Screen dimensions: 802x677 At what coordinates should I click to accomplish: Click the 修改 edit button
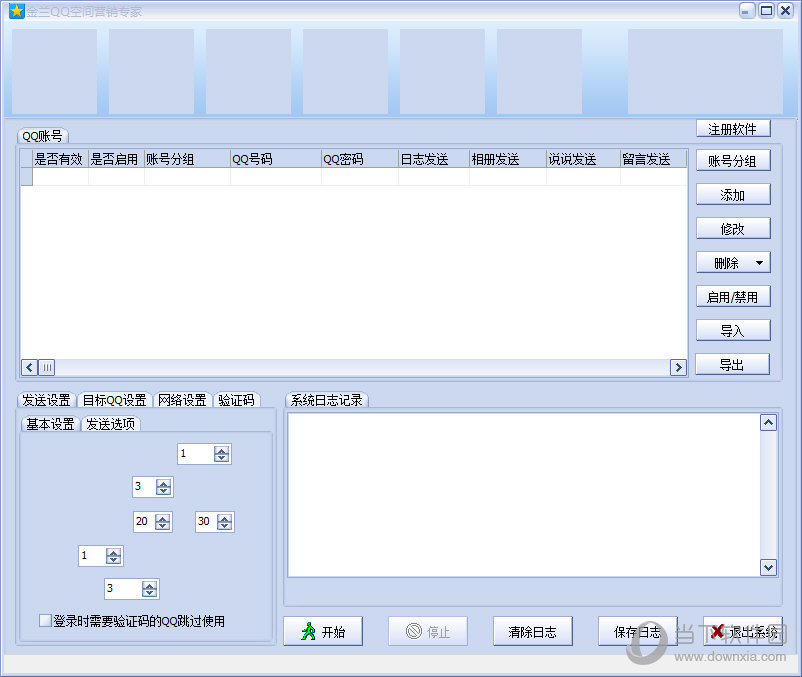click(733, 229)
